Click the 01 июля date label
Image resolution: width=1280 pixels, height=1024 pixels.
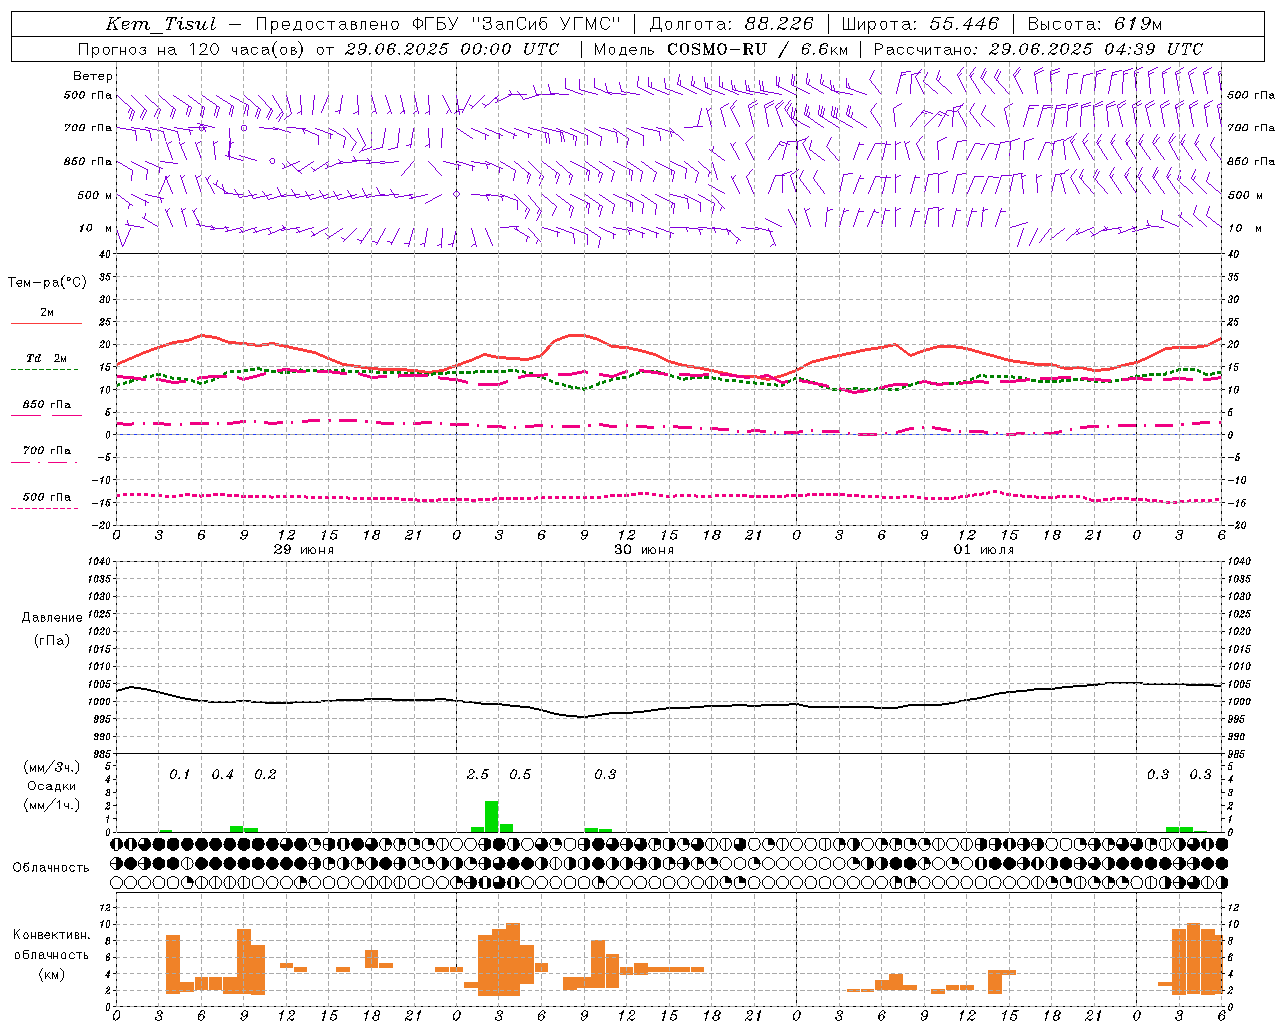[x=984, y=550]
